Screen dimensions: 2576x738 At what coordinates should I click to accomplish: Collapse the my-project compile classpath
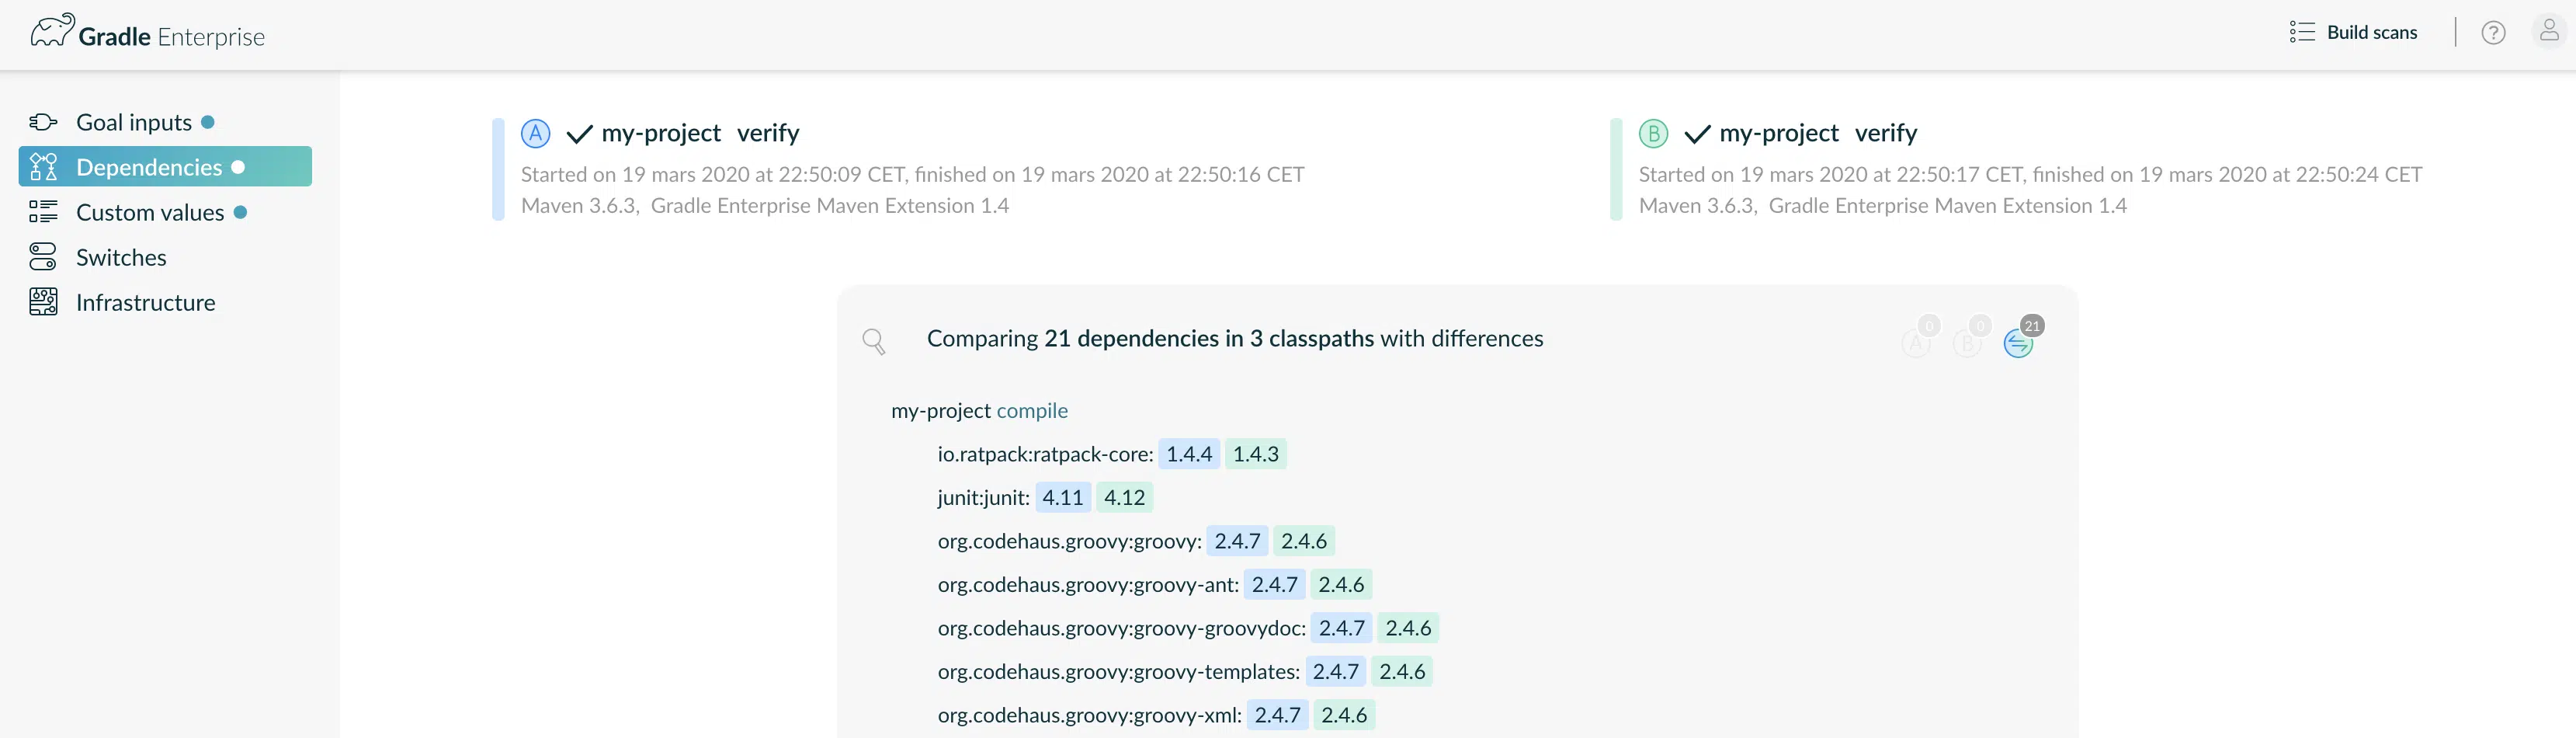(x=979, y=411)
